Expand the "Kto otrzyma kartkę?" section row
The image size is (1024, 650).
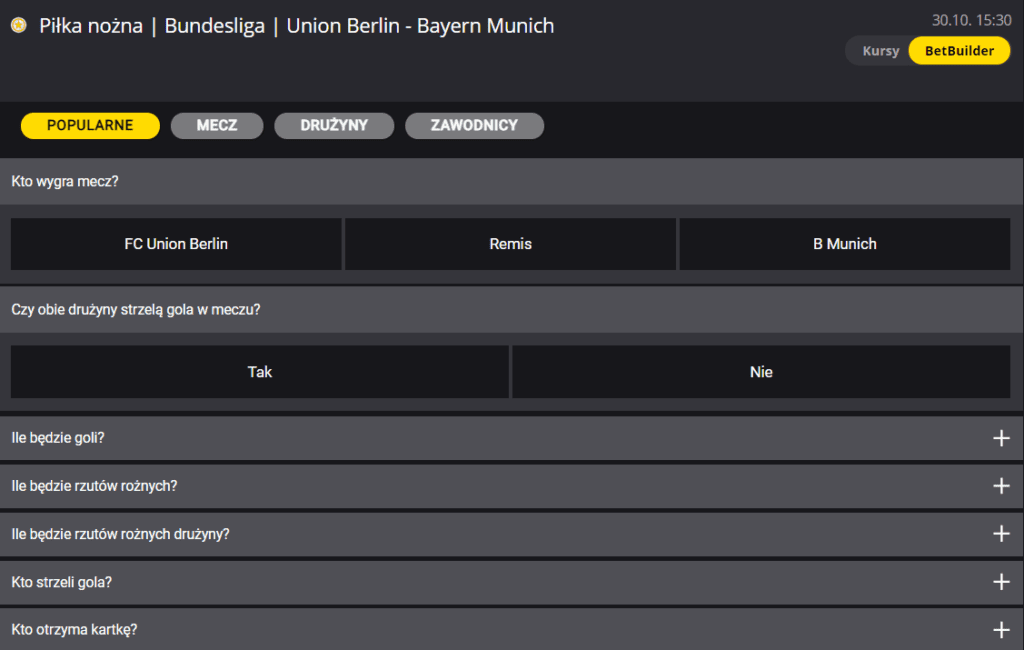point(511,630)
